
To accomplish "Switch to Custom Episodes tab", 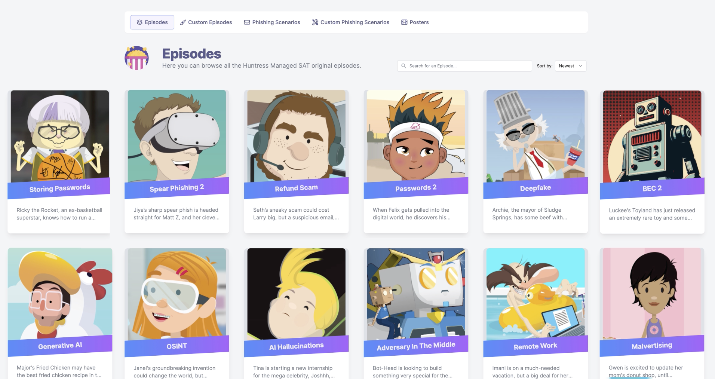I will point(206,22).
